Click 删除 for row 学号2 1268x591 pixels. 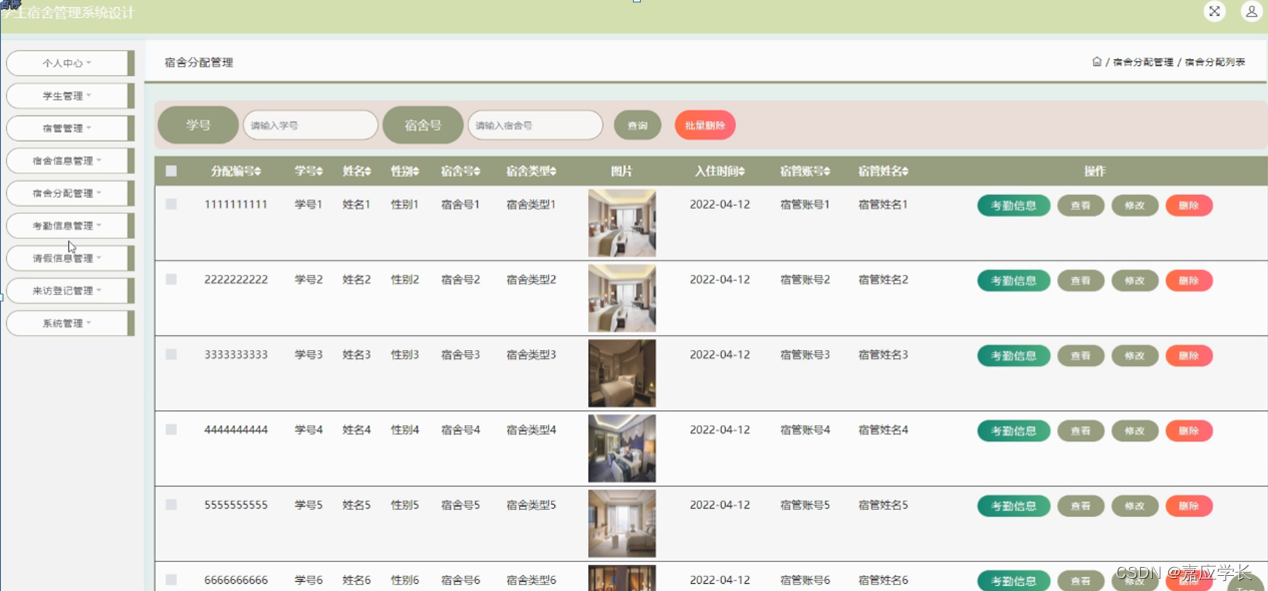click(x=1189, y=280)
